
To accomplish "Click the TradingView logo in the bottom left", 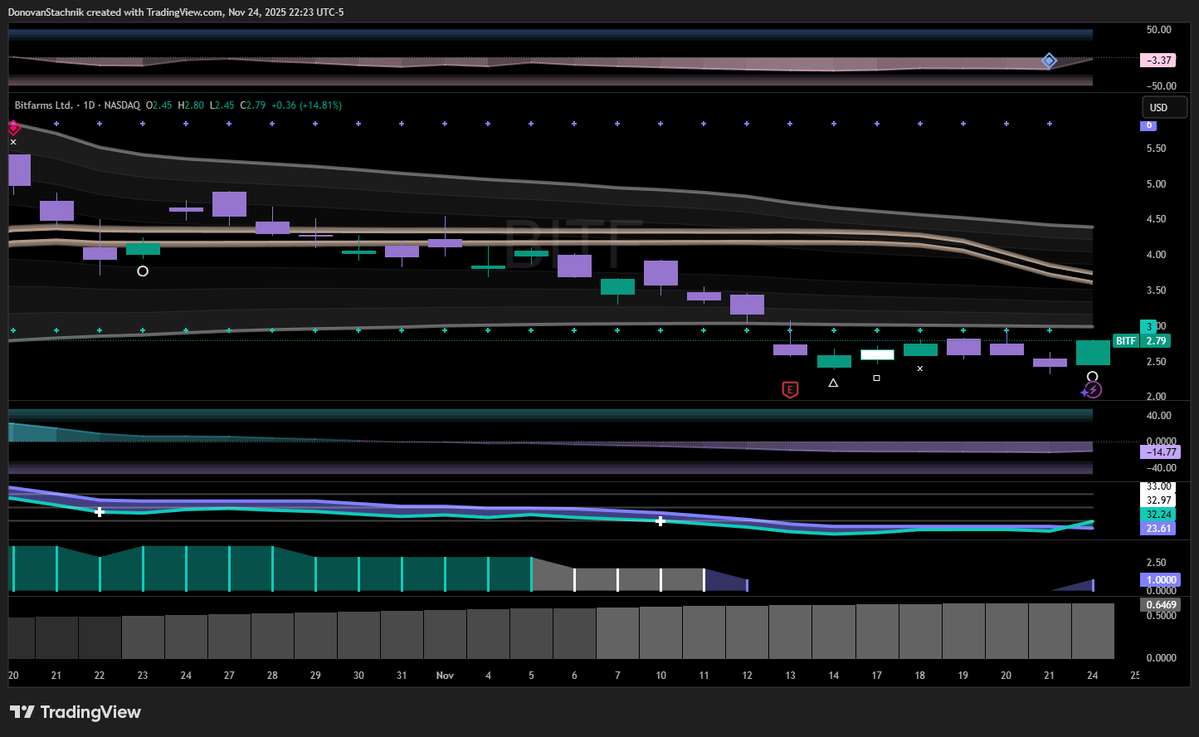I will coord(24,712).
